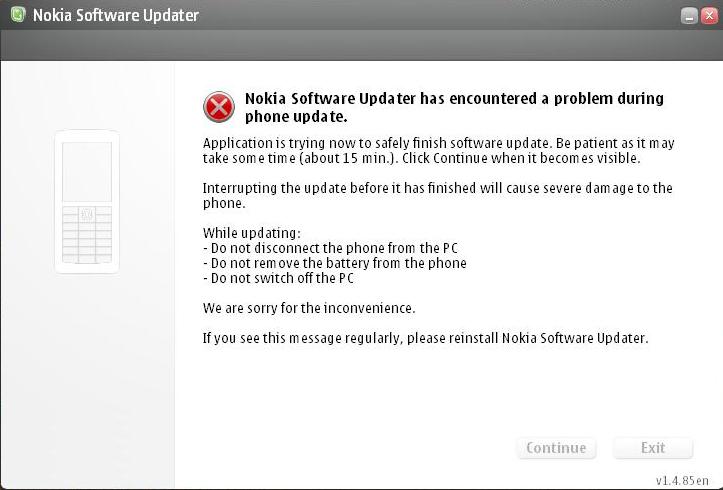This screenshot has width=723, height=490.
Task: Click the red error X icon
Action: 218,106
